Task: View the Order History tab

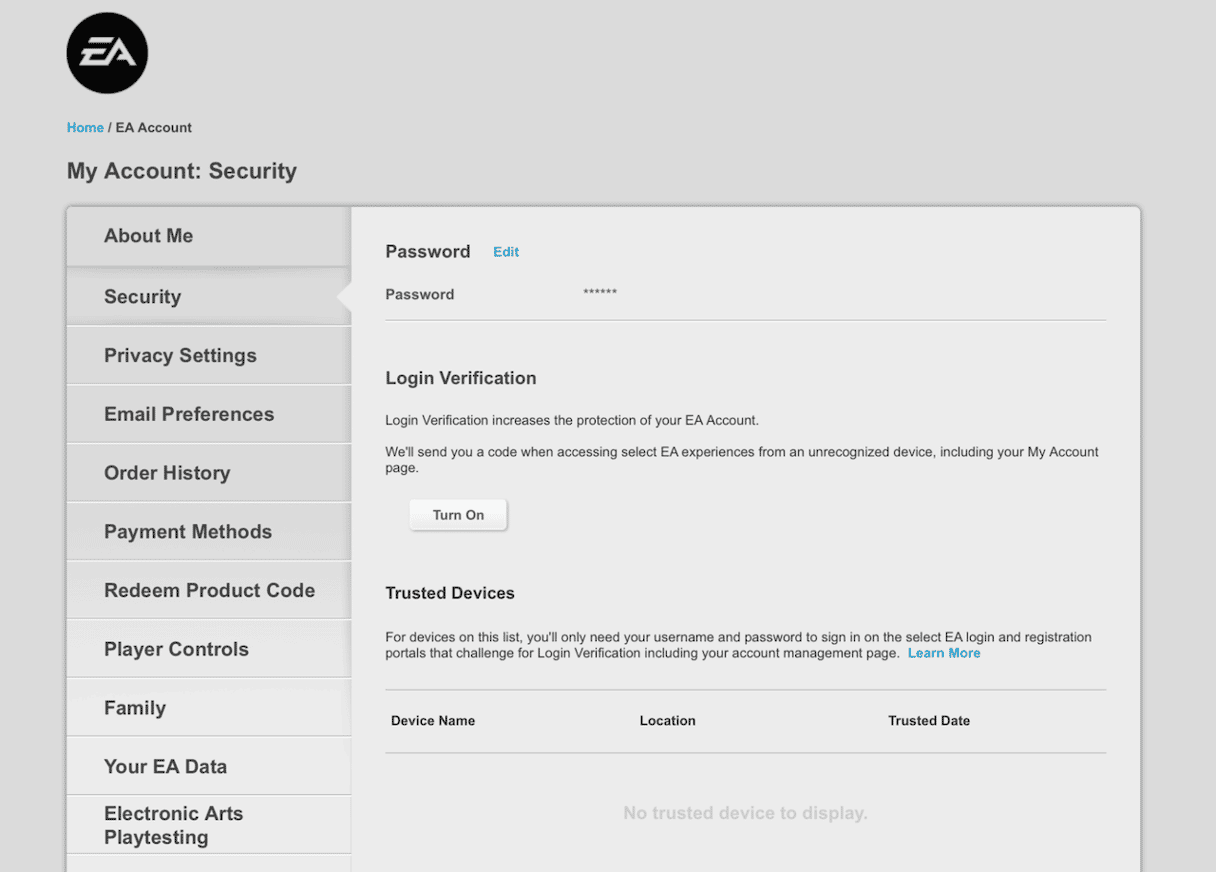Action: coord(167,473)
